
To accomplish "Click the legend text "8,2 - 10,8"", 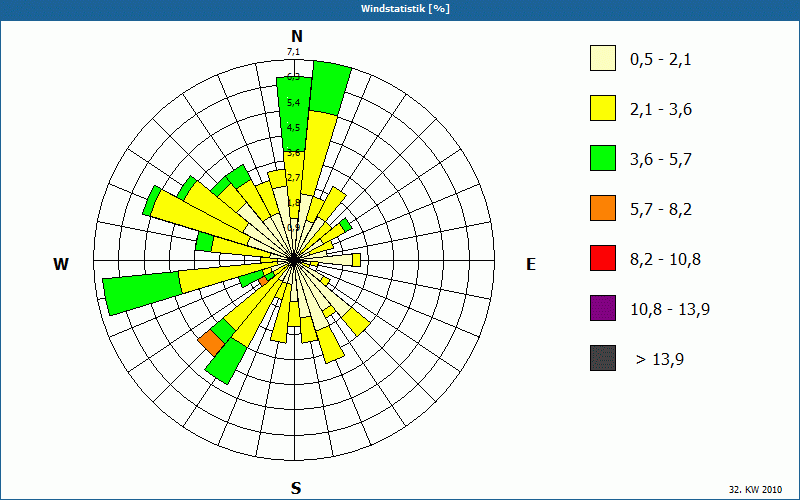I will pyautogui.click(x=665, y=260).
